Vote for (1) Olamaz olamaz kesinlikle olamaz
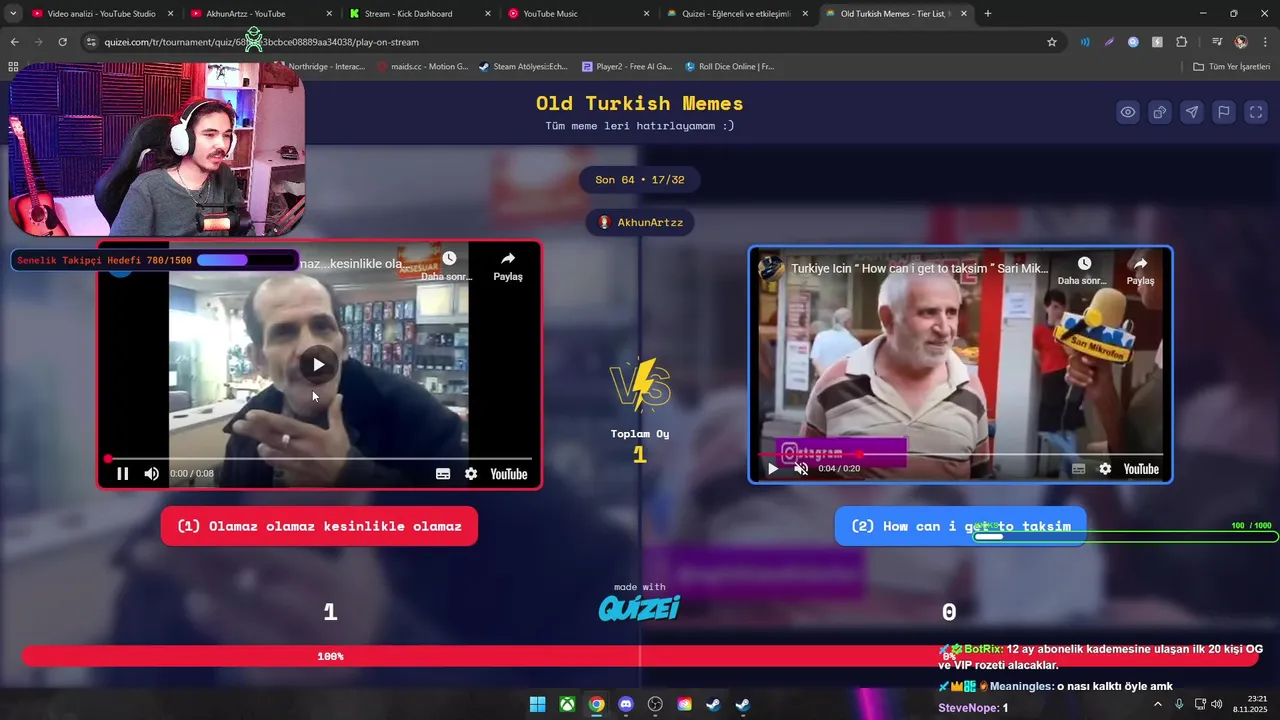 pos(319,526)
